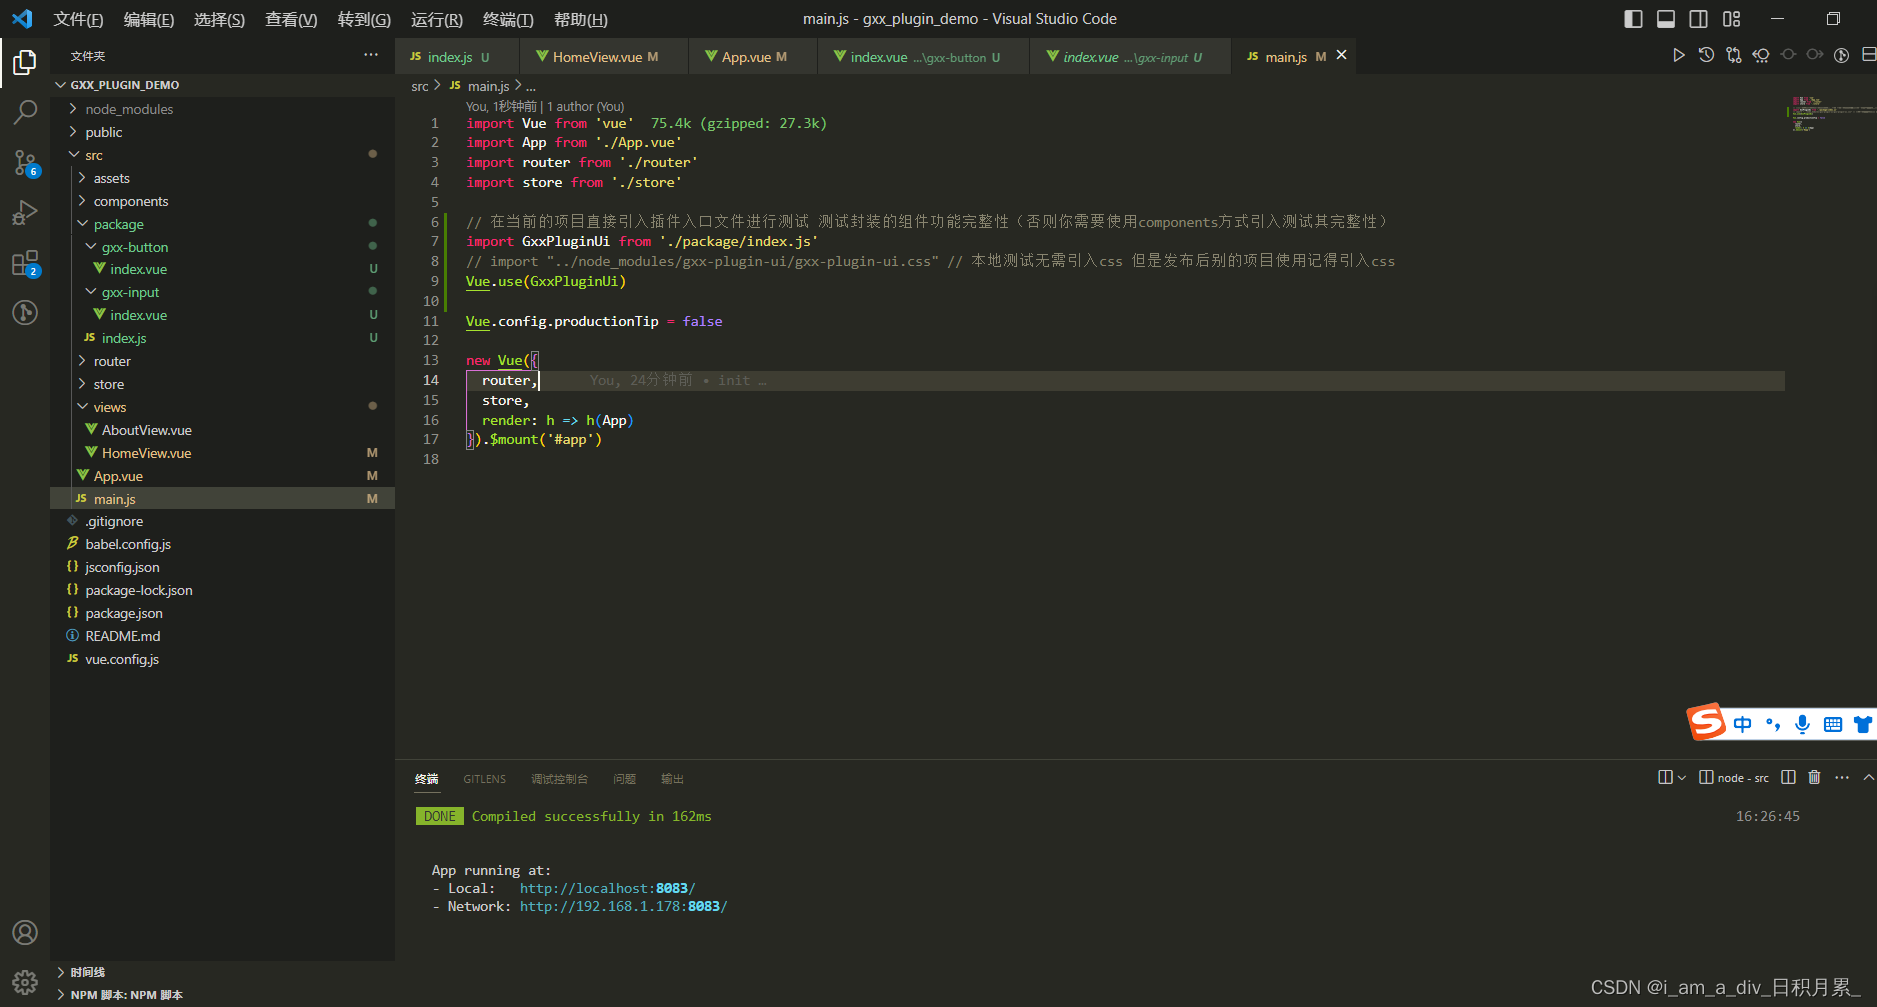The height and width of the screenshot is (1007, 1877).
Task: Toggle Sogou punctuation mode
Action: 1772,724
